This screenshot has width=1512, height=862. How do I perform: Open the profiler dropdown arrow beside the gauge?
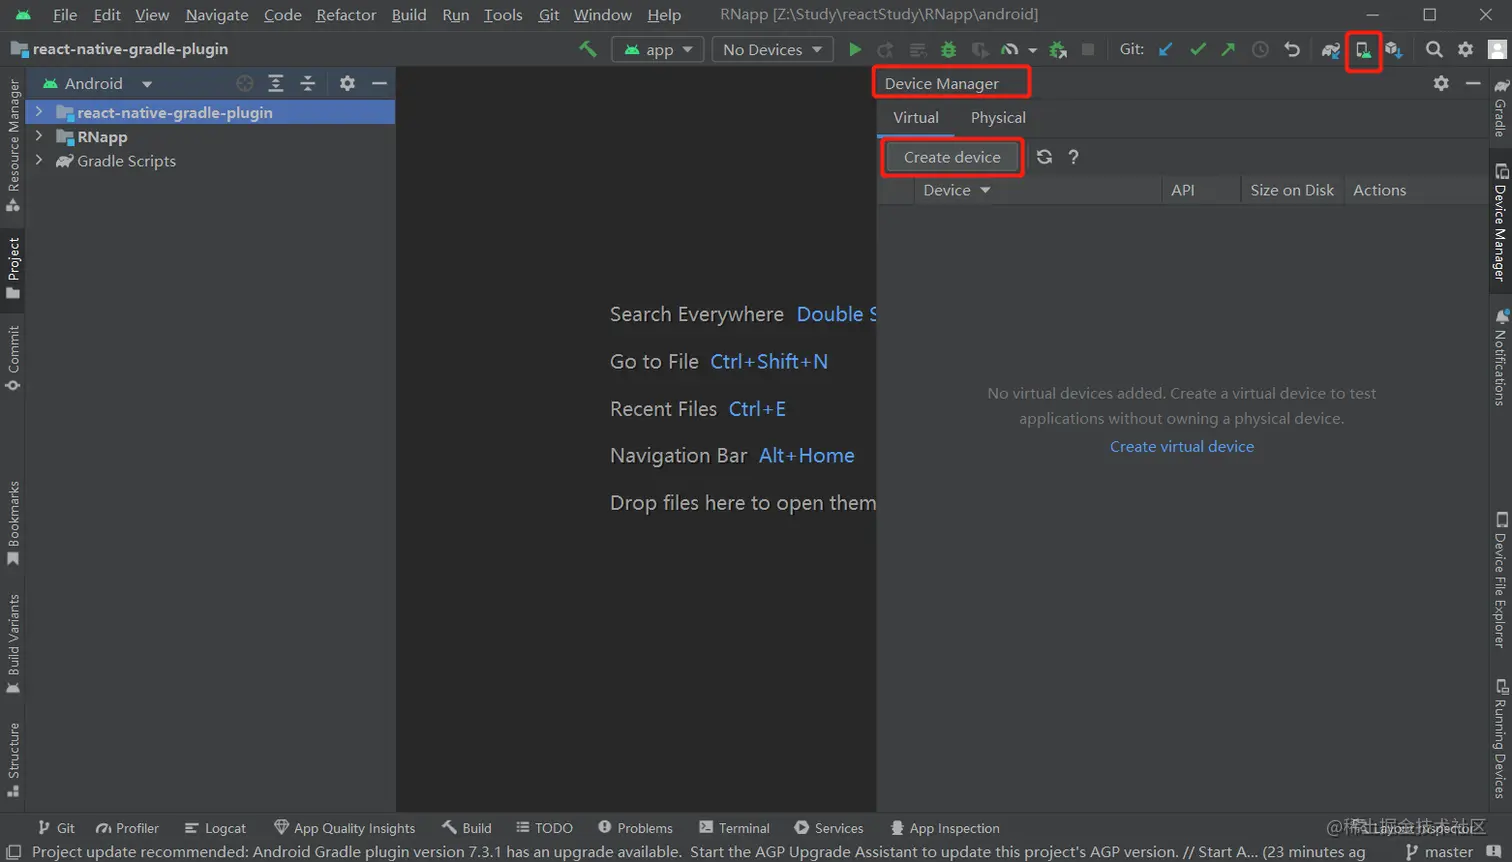(1032, 50)
